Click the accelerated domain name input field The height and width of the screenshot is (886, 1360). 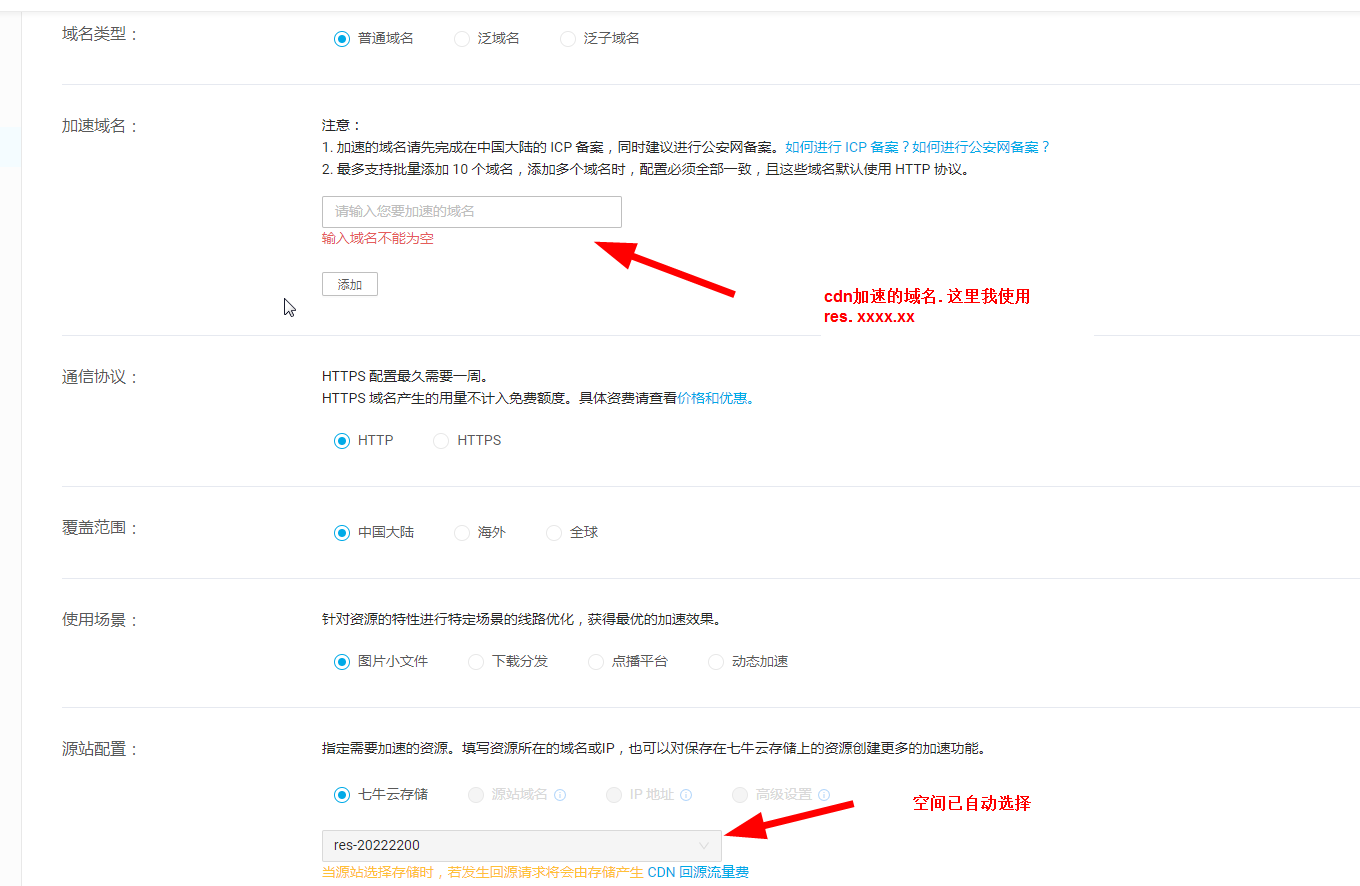471,212
